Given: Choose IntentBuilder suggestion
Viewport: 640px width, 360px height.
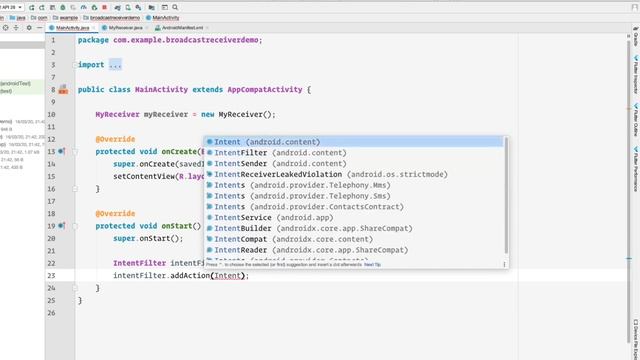Looking at the screenshot, I should 354,228.
